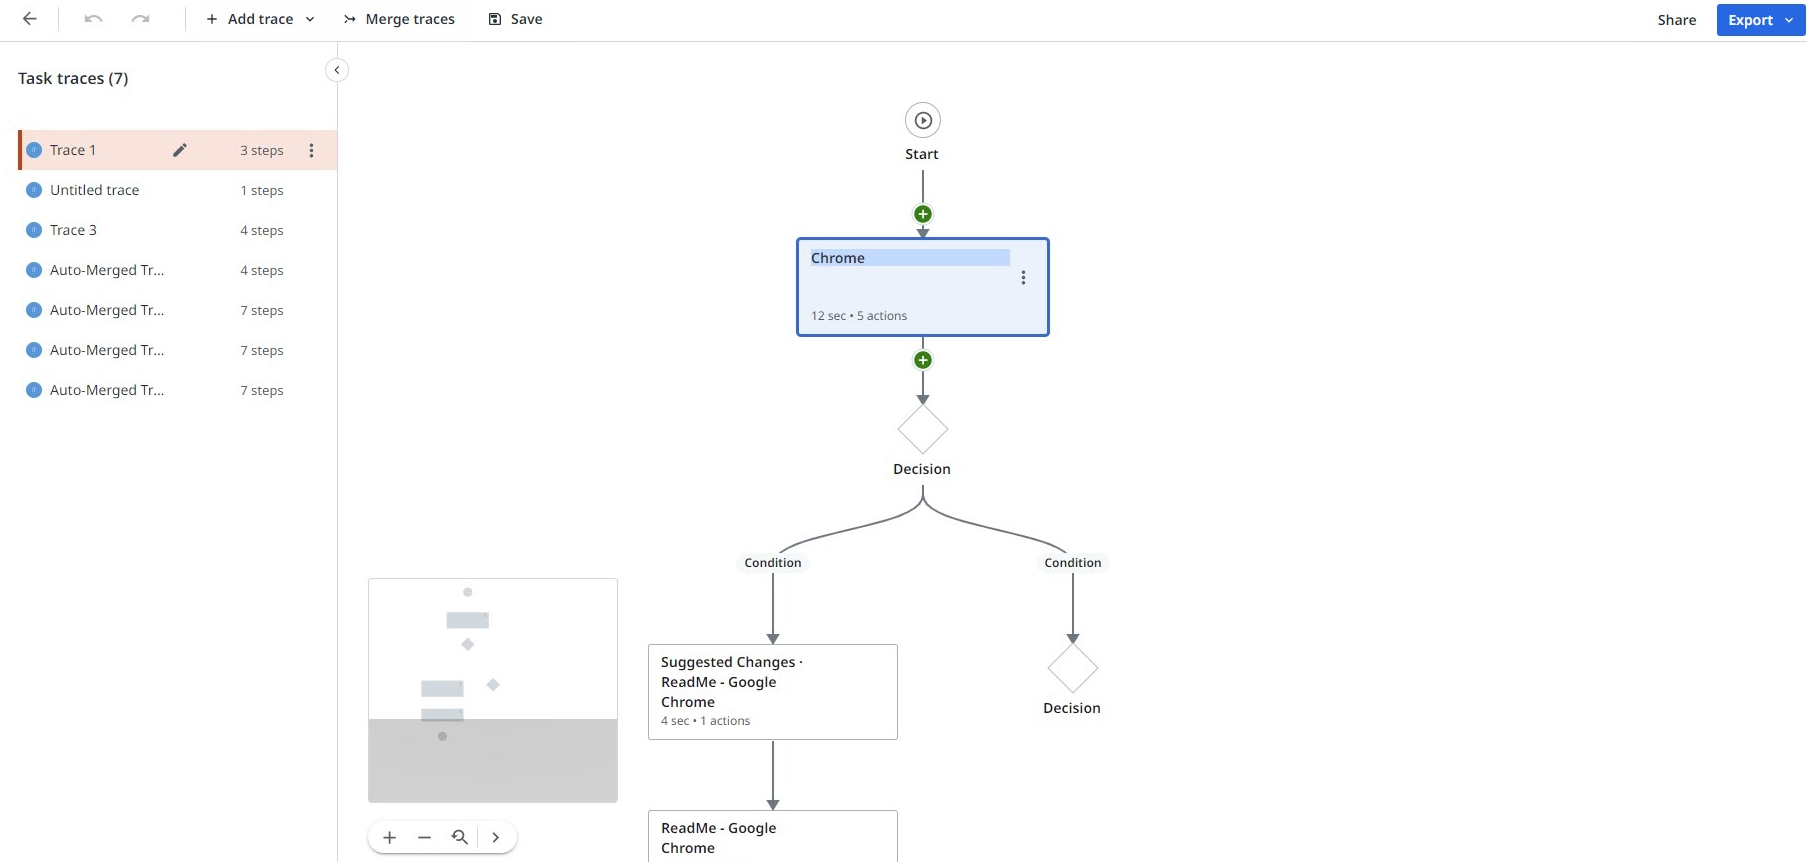This screenshot has width=1807, height=862.
Task: Select the Untitled trace row
Action: click(x=177, y=190)
